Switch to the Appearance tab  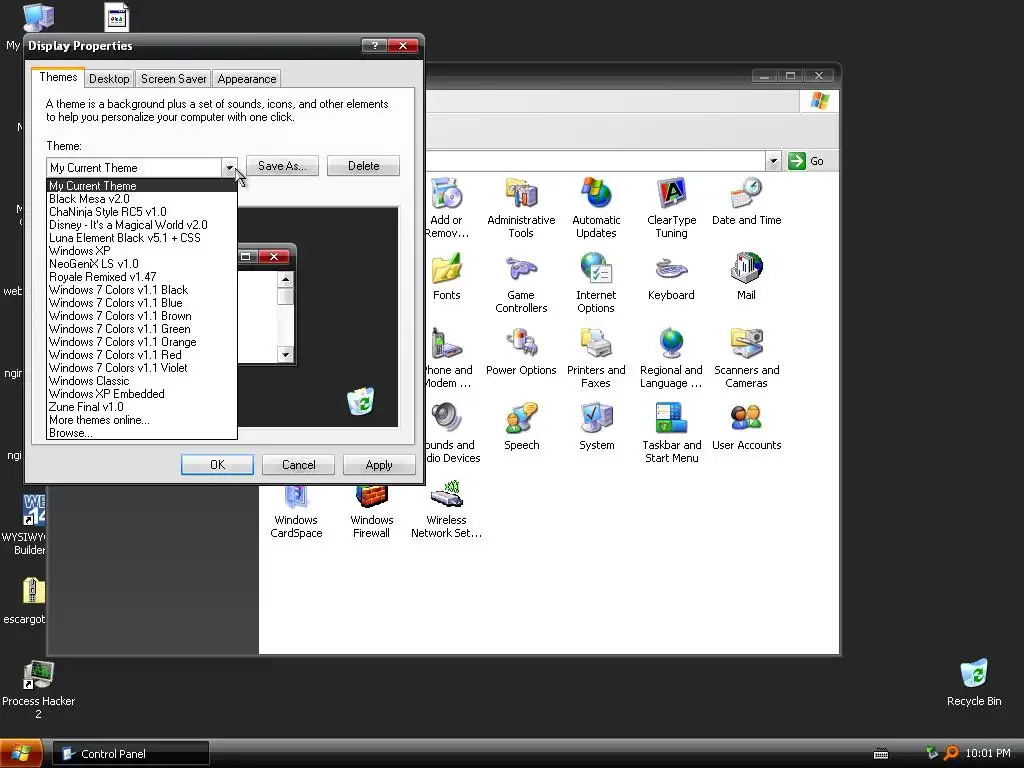click(247, 79)
